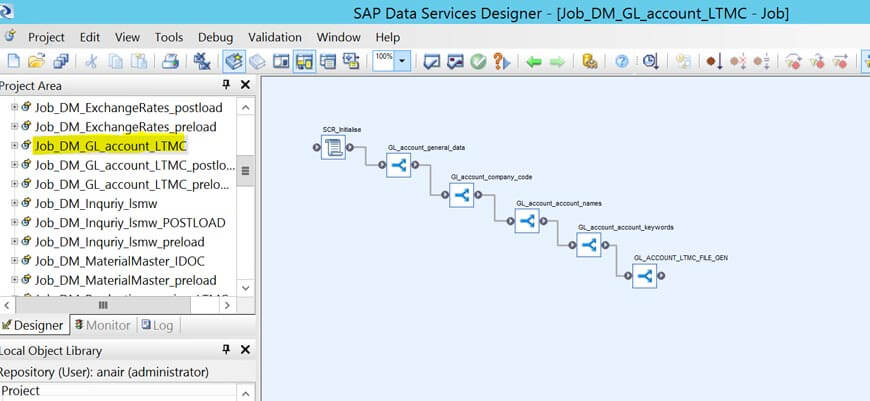Click the curved-arrow step over debug icon

(x=793, y=62)
